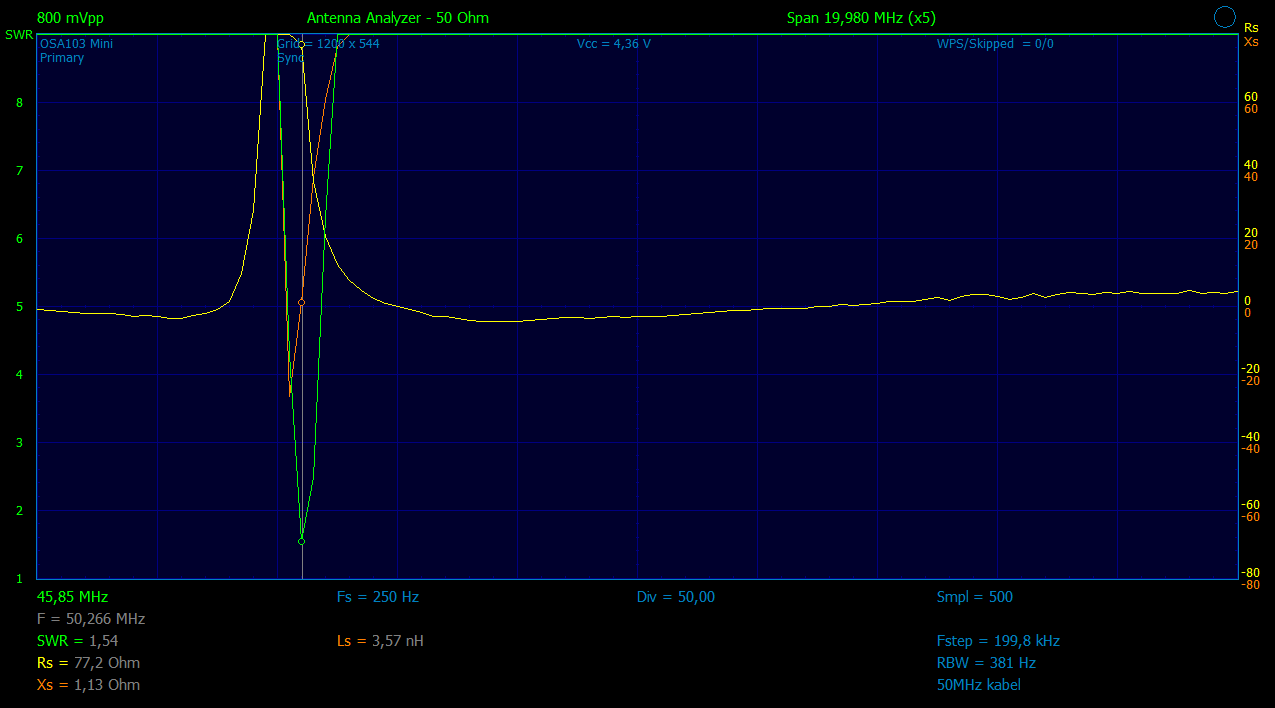Click the OSA103 Mini device label
1275x708 pixels.
(x=76, y=44)
